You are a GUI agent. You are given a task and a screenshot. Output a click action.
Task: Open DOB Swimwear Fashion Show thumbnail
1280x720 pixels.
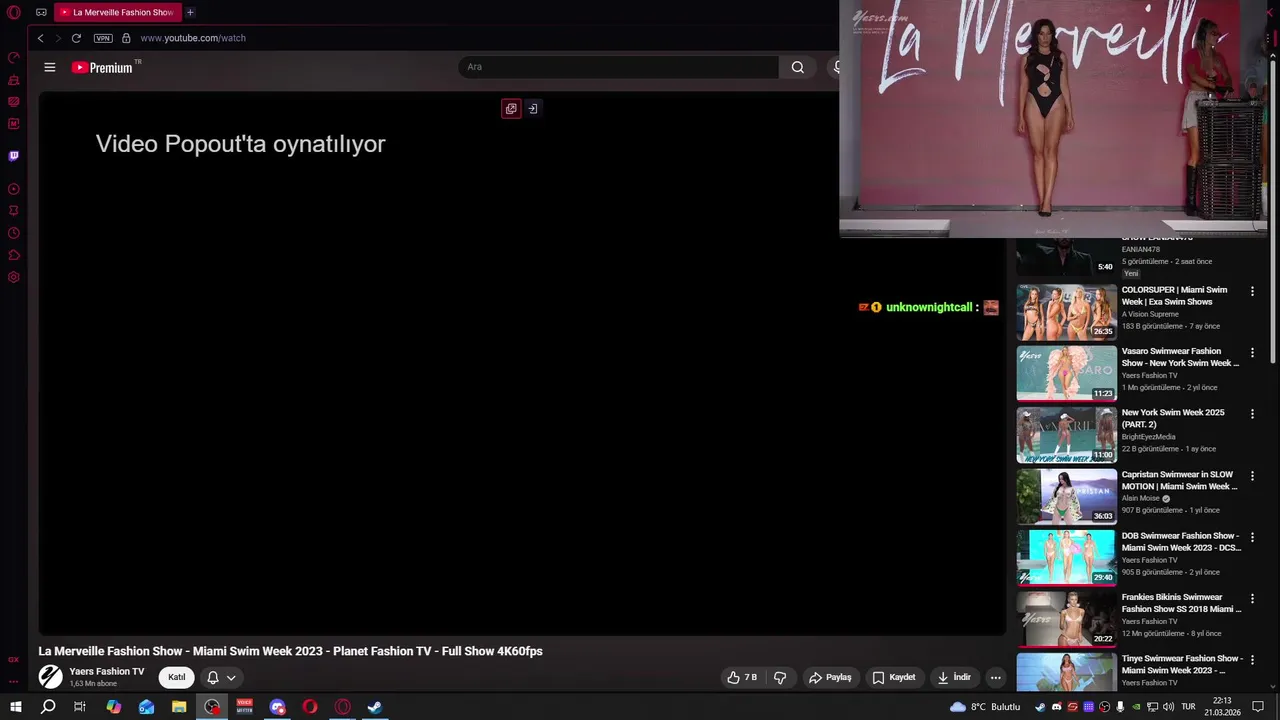[x=1067, y=558]
